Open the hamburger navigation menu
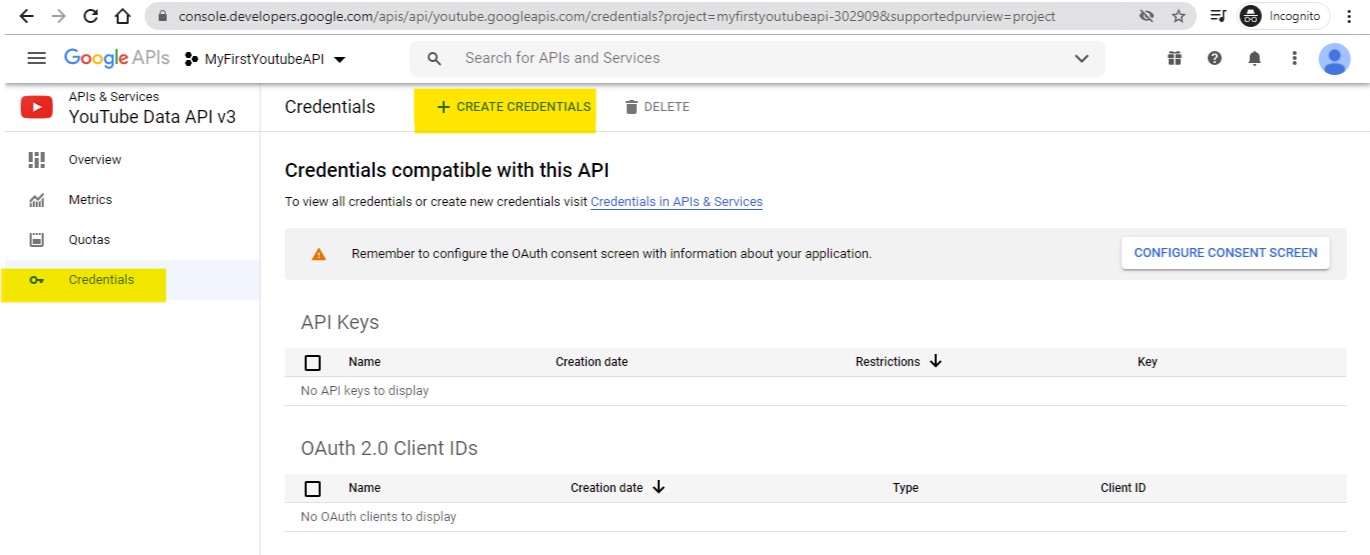Viewport: 1370px width, 555px height. (36, 58)
